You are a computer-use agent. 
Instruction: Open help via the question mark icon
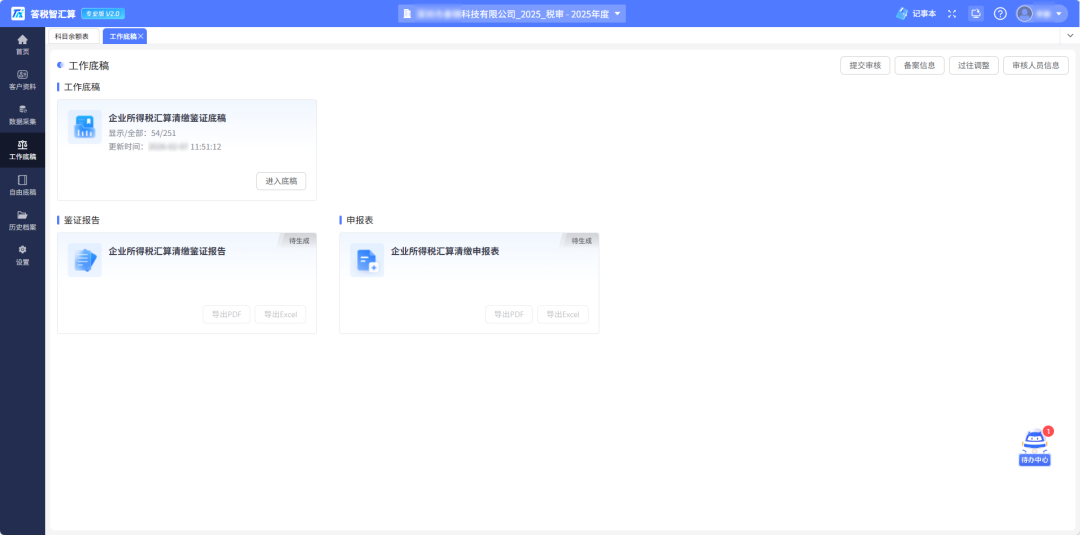(1000, 14)
